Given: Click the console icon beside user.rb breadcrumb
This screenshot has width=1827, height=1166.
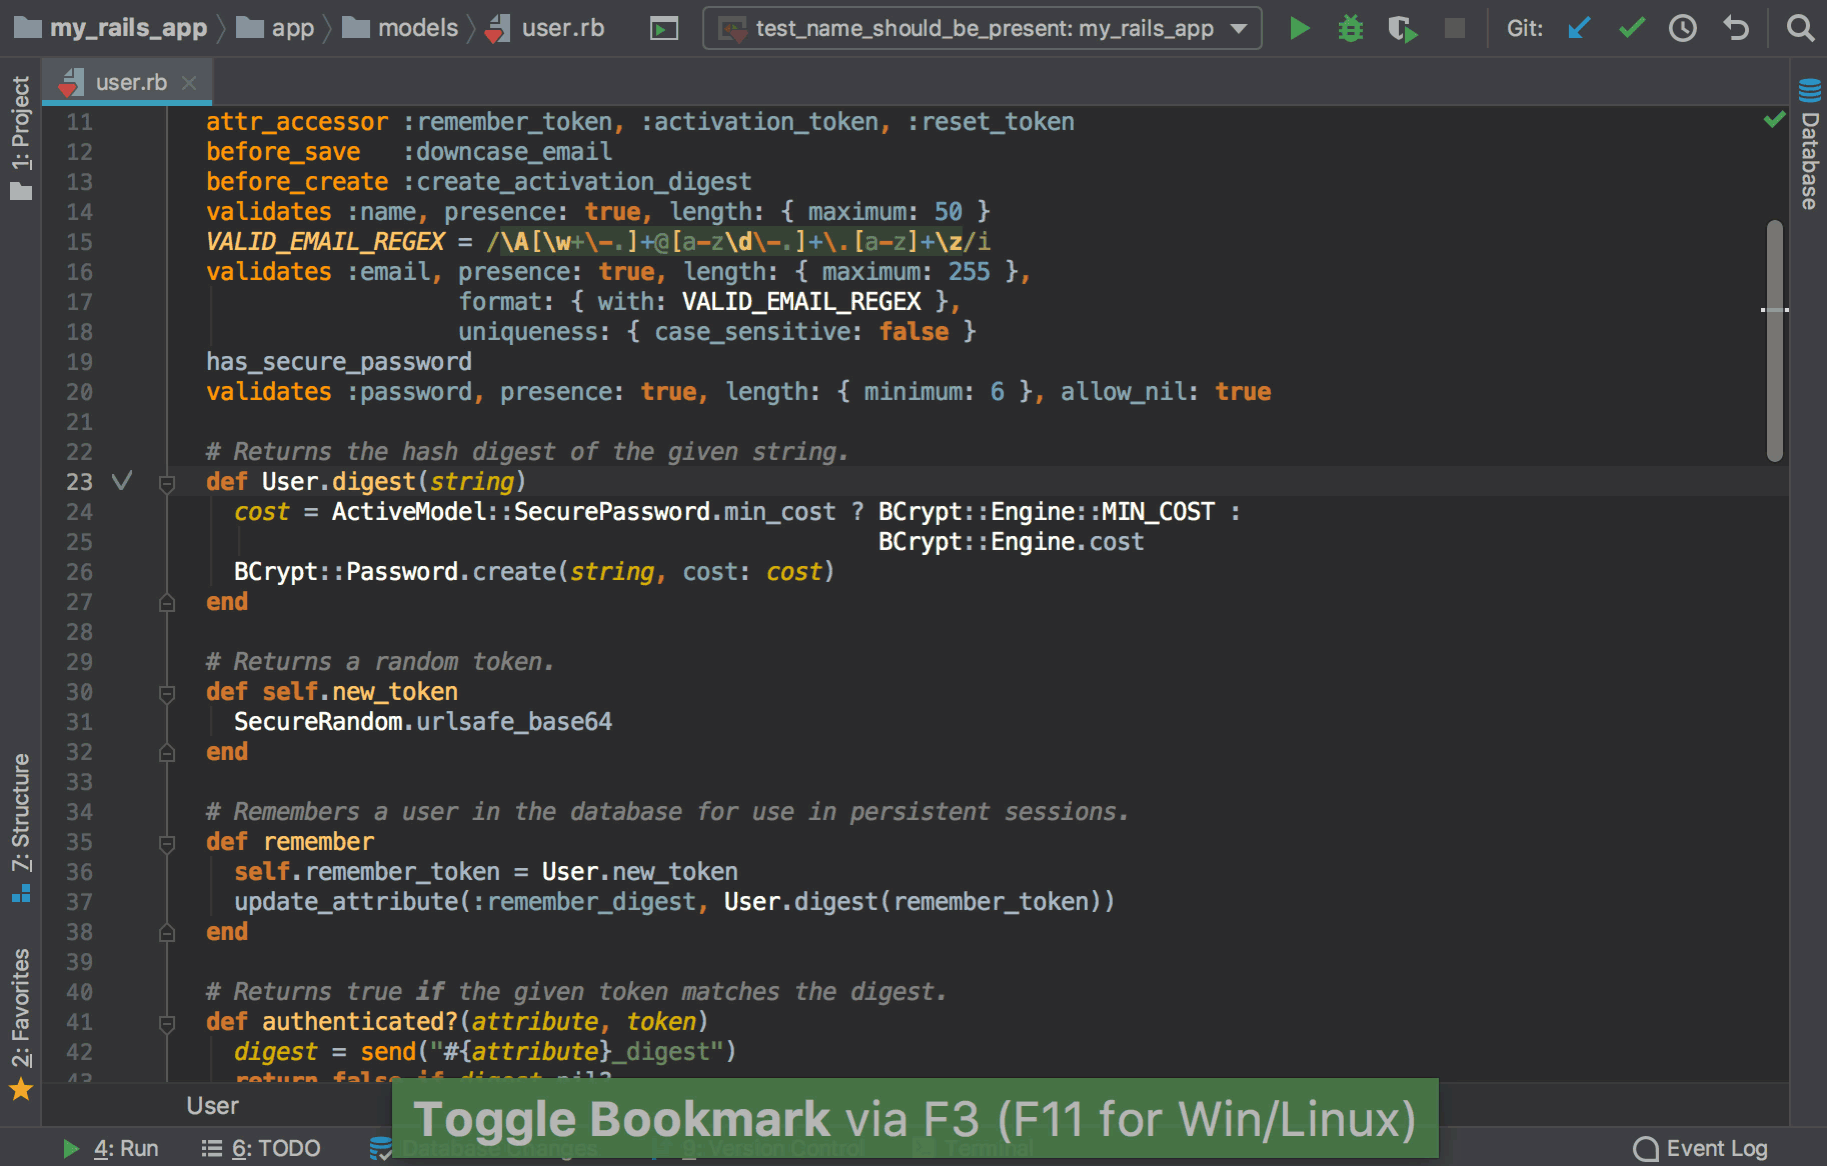Looking at the screenshot, I should [x=663, y=29].
